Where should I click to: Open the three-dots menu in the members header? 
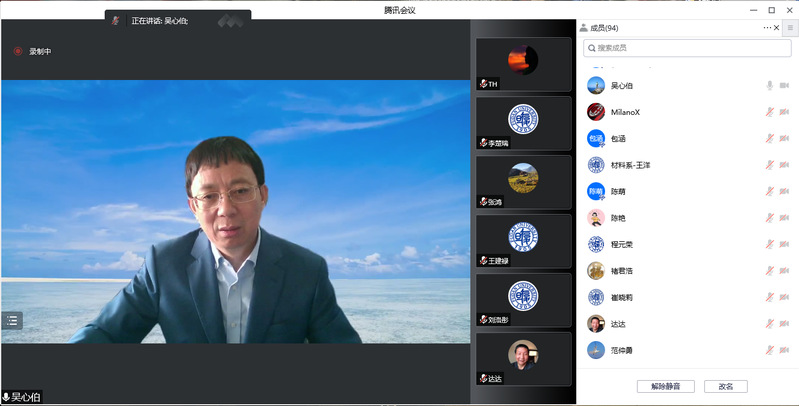pos(767,28)
